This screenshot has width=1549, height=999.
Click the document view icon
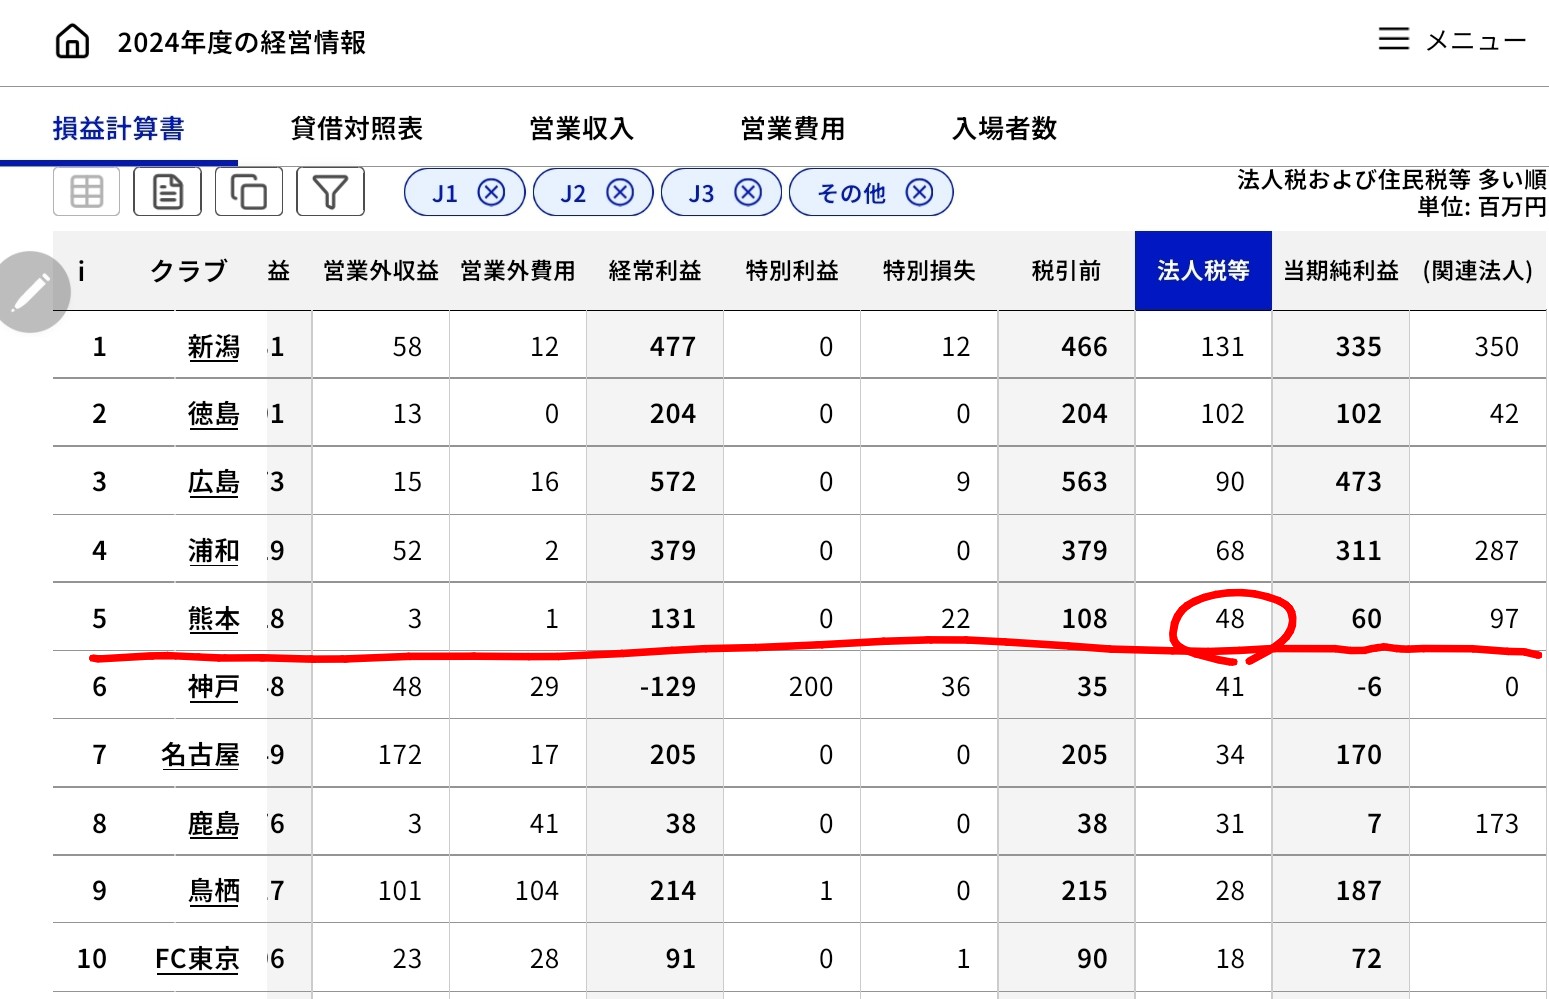(x=168, y=191)
